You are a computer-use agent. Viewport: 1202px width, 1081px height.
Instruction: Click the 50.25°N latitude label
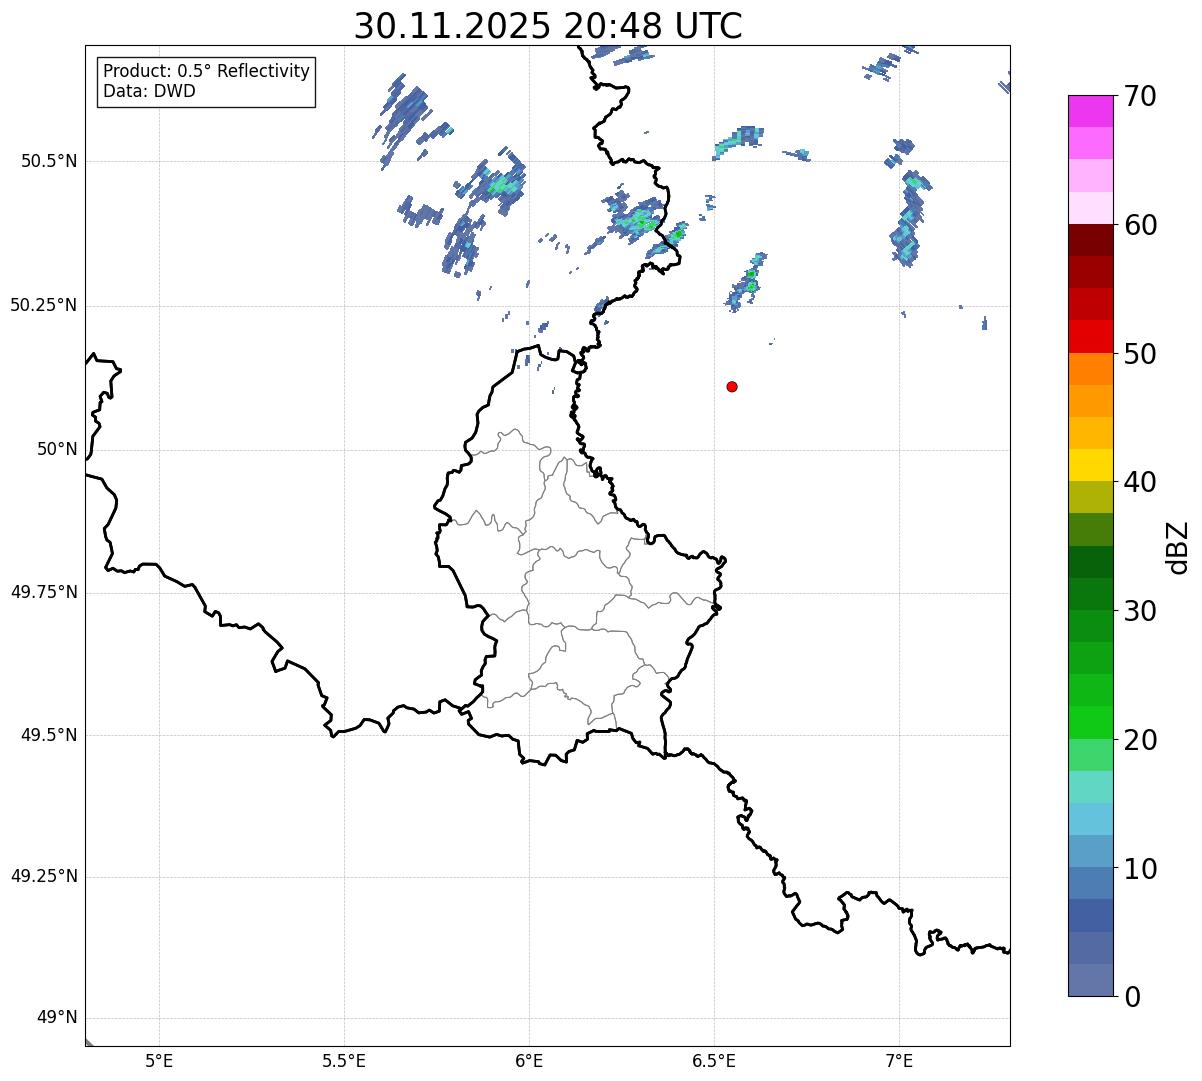(x=44, y=305)
